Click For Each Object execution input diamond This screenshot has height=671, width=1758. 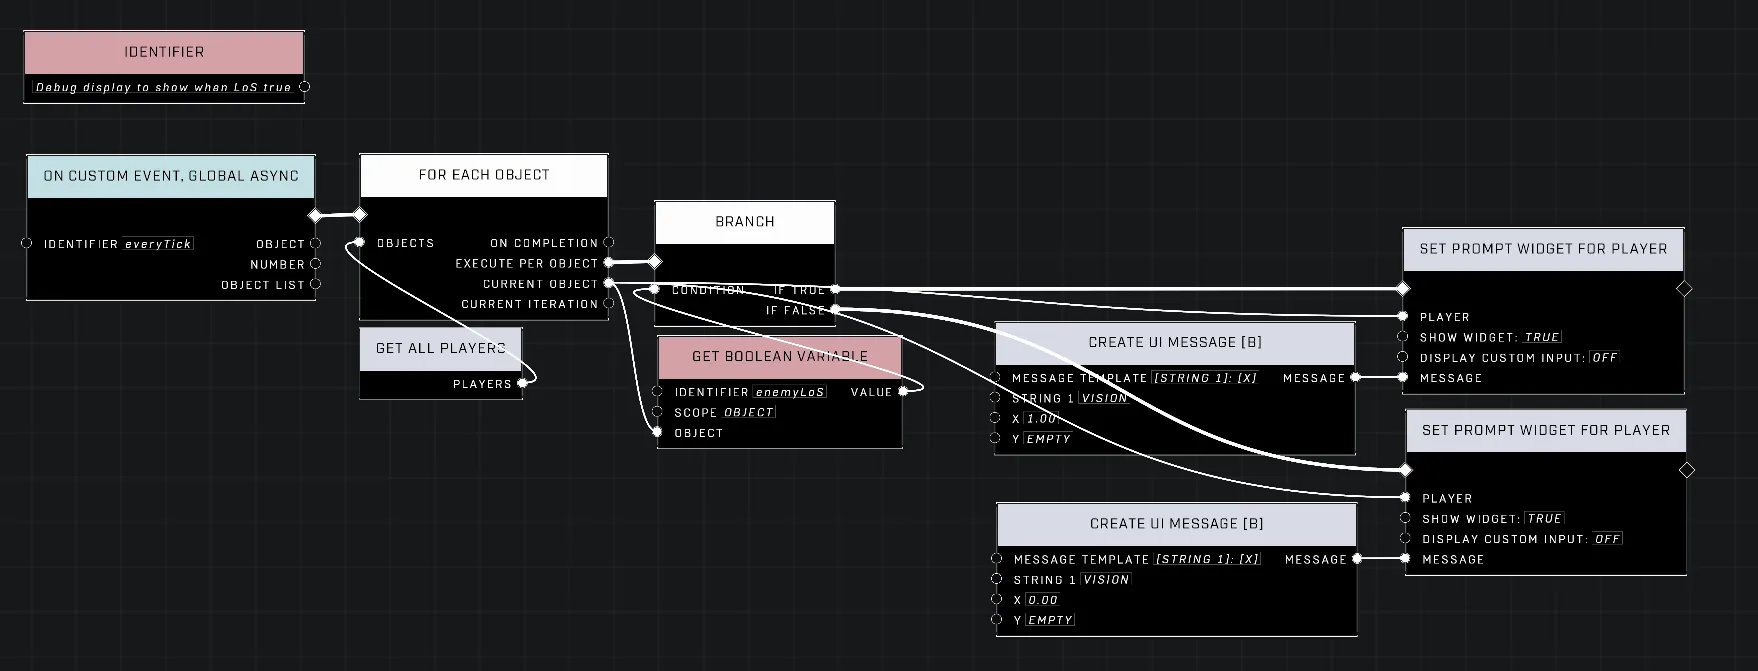pos(360,214)
